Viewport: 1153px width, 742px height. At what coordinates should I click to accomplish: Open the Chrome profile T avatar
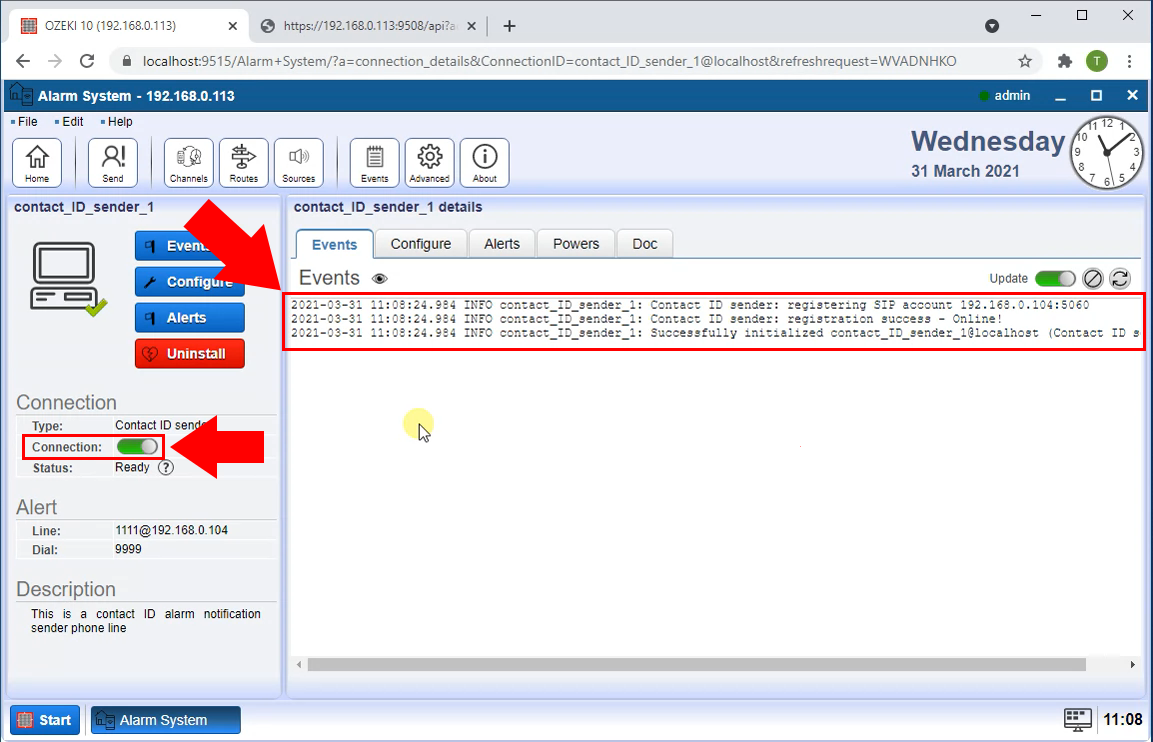tap(1097, 61)
